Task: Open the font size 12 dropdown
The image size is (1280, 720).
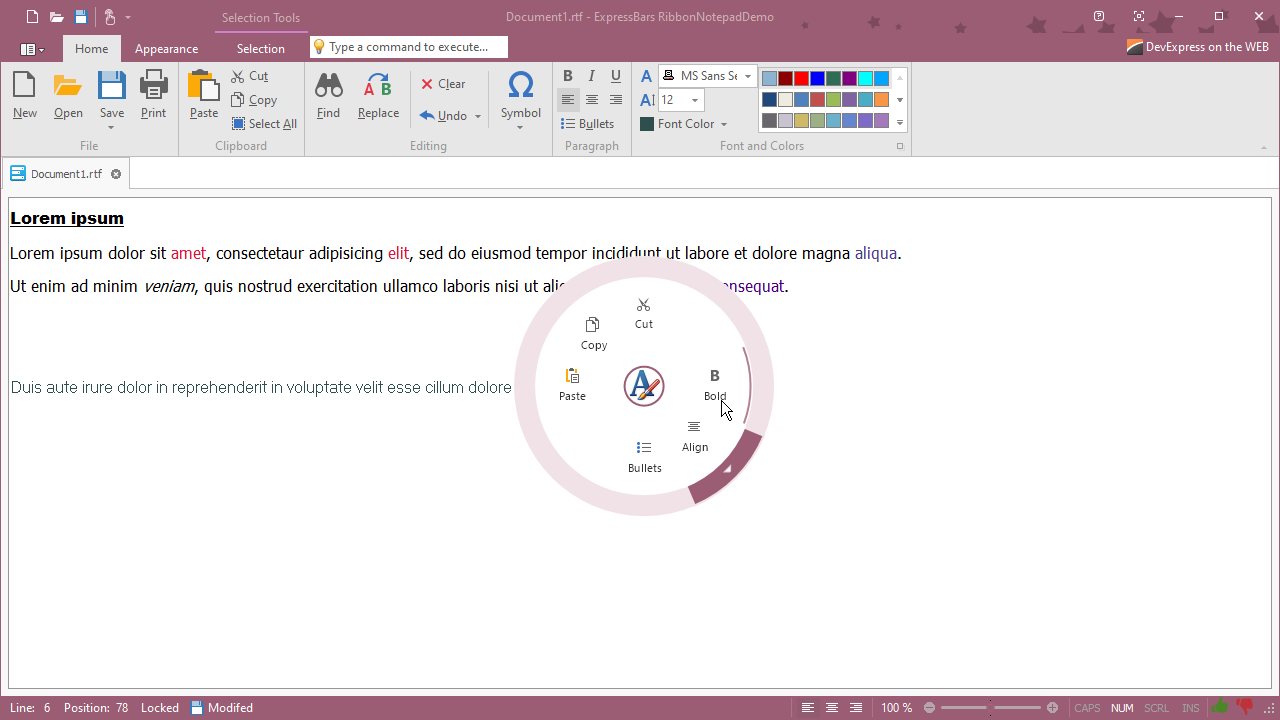Action: click(x=695, y=100)
